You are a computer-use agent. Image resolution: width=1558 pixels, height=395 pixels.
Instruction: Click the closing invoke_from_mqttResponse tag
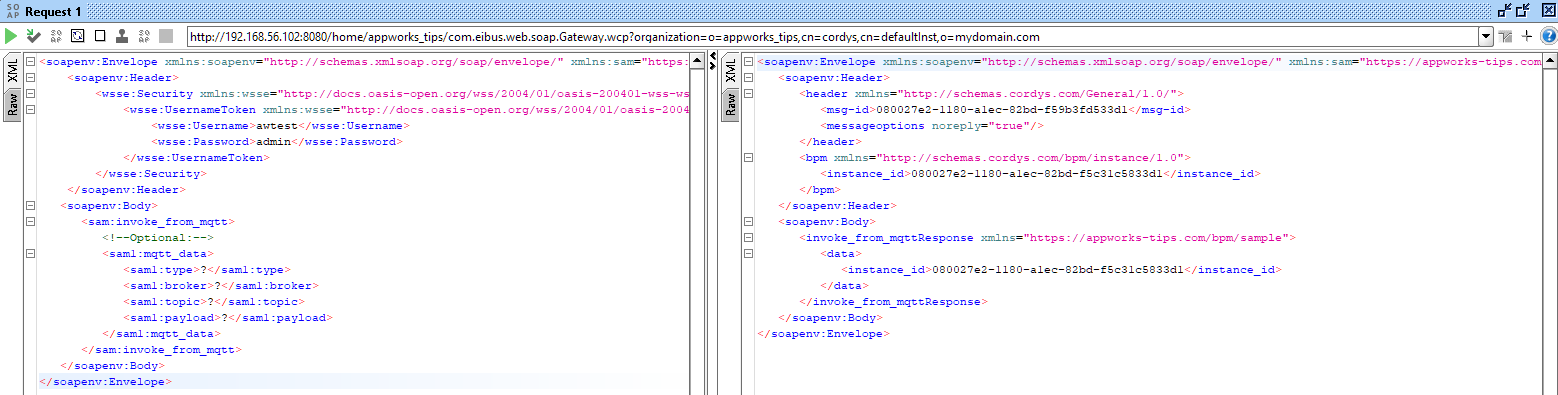pos(893,302)
